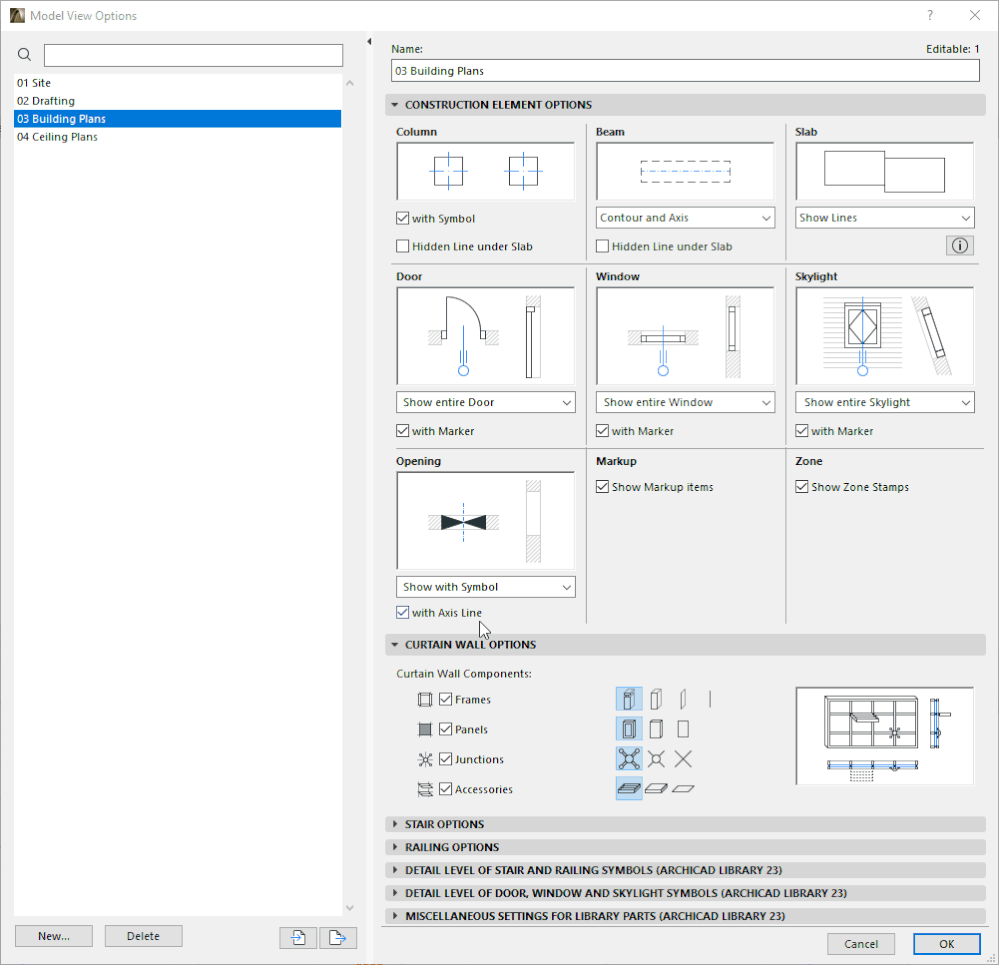Screen dimensions: 999x965
Task: Open the Slab info button
Action: coord(959,245)
